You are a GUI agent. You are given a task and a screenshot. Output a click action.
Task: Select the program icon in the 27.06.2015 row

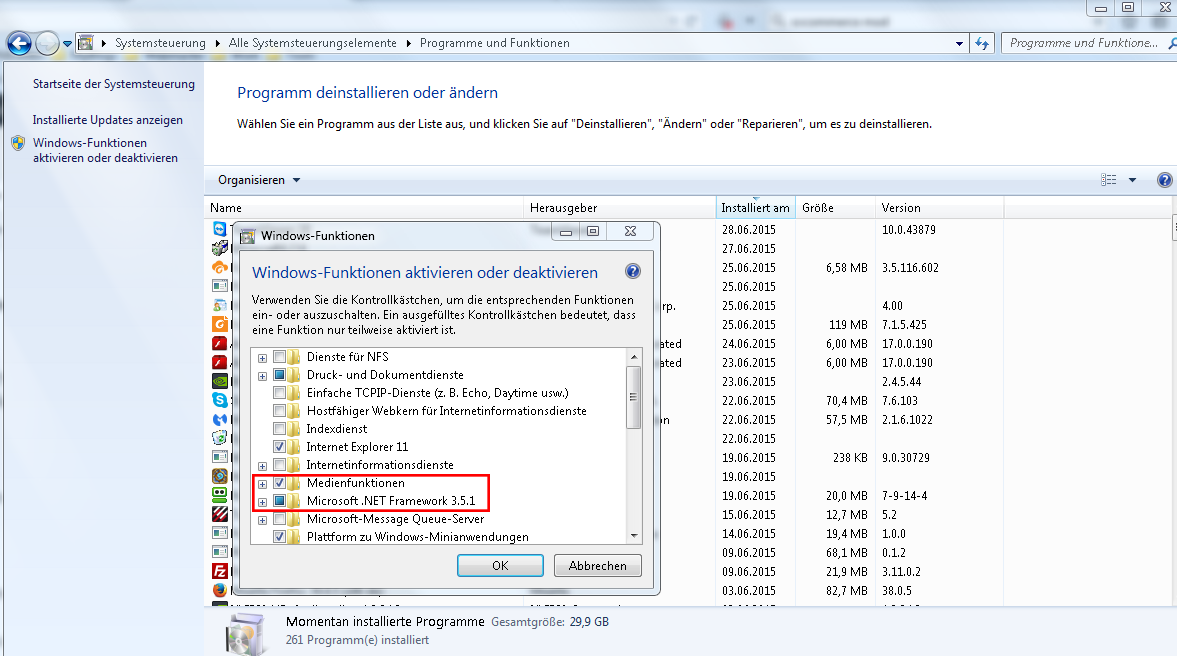[220, 248]
